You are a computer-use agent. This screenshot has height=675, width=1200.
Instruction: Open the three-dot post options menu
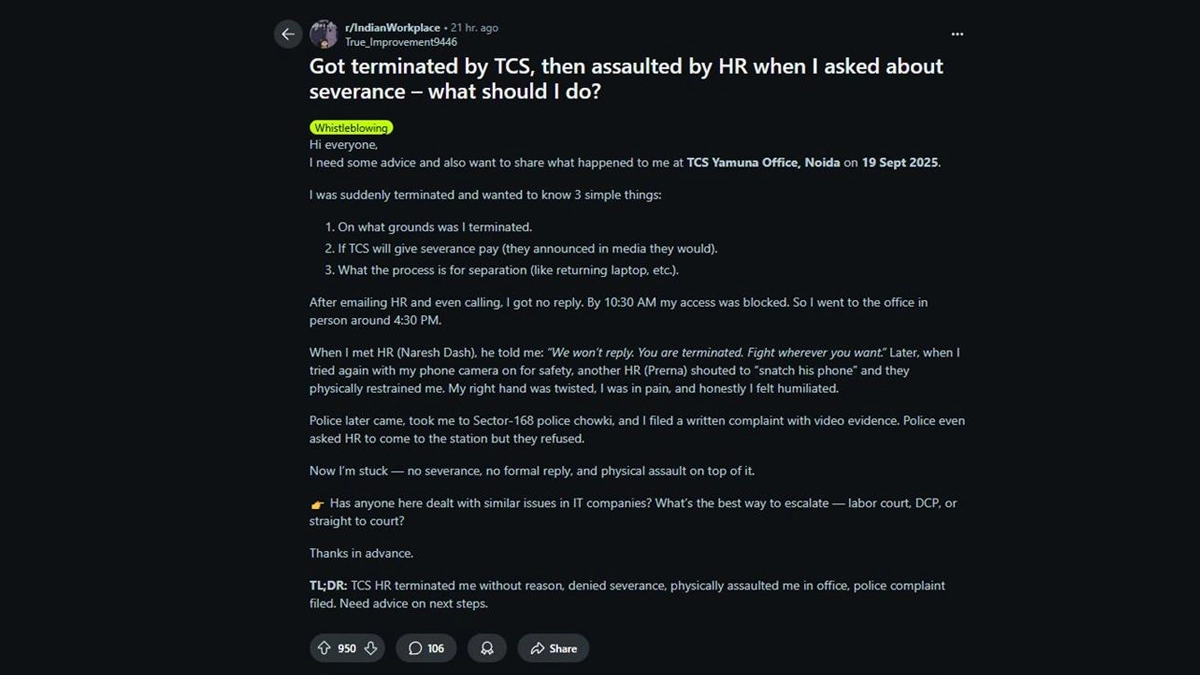[957, 34]
